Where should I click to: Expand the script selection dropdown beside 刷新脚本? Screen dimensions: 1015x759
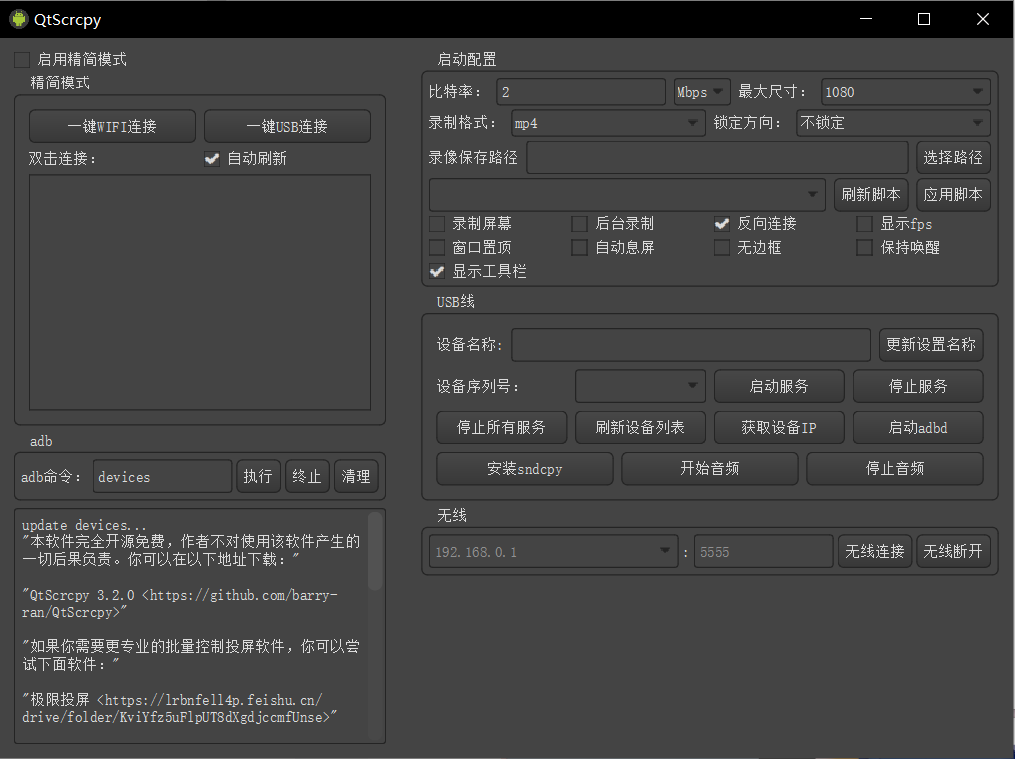click(627, 194)
